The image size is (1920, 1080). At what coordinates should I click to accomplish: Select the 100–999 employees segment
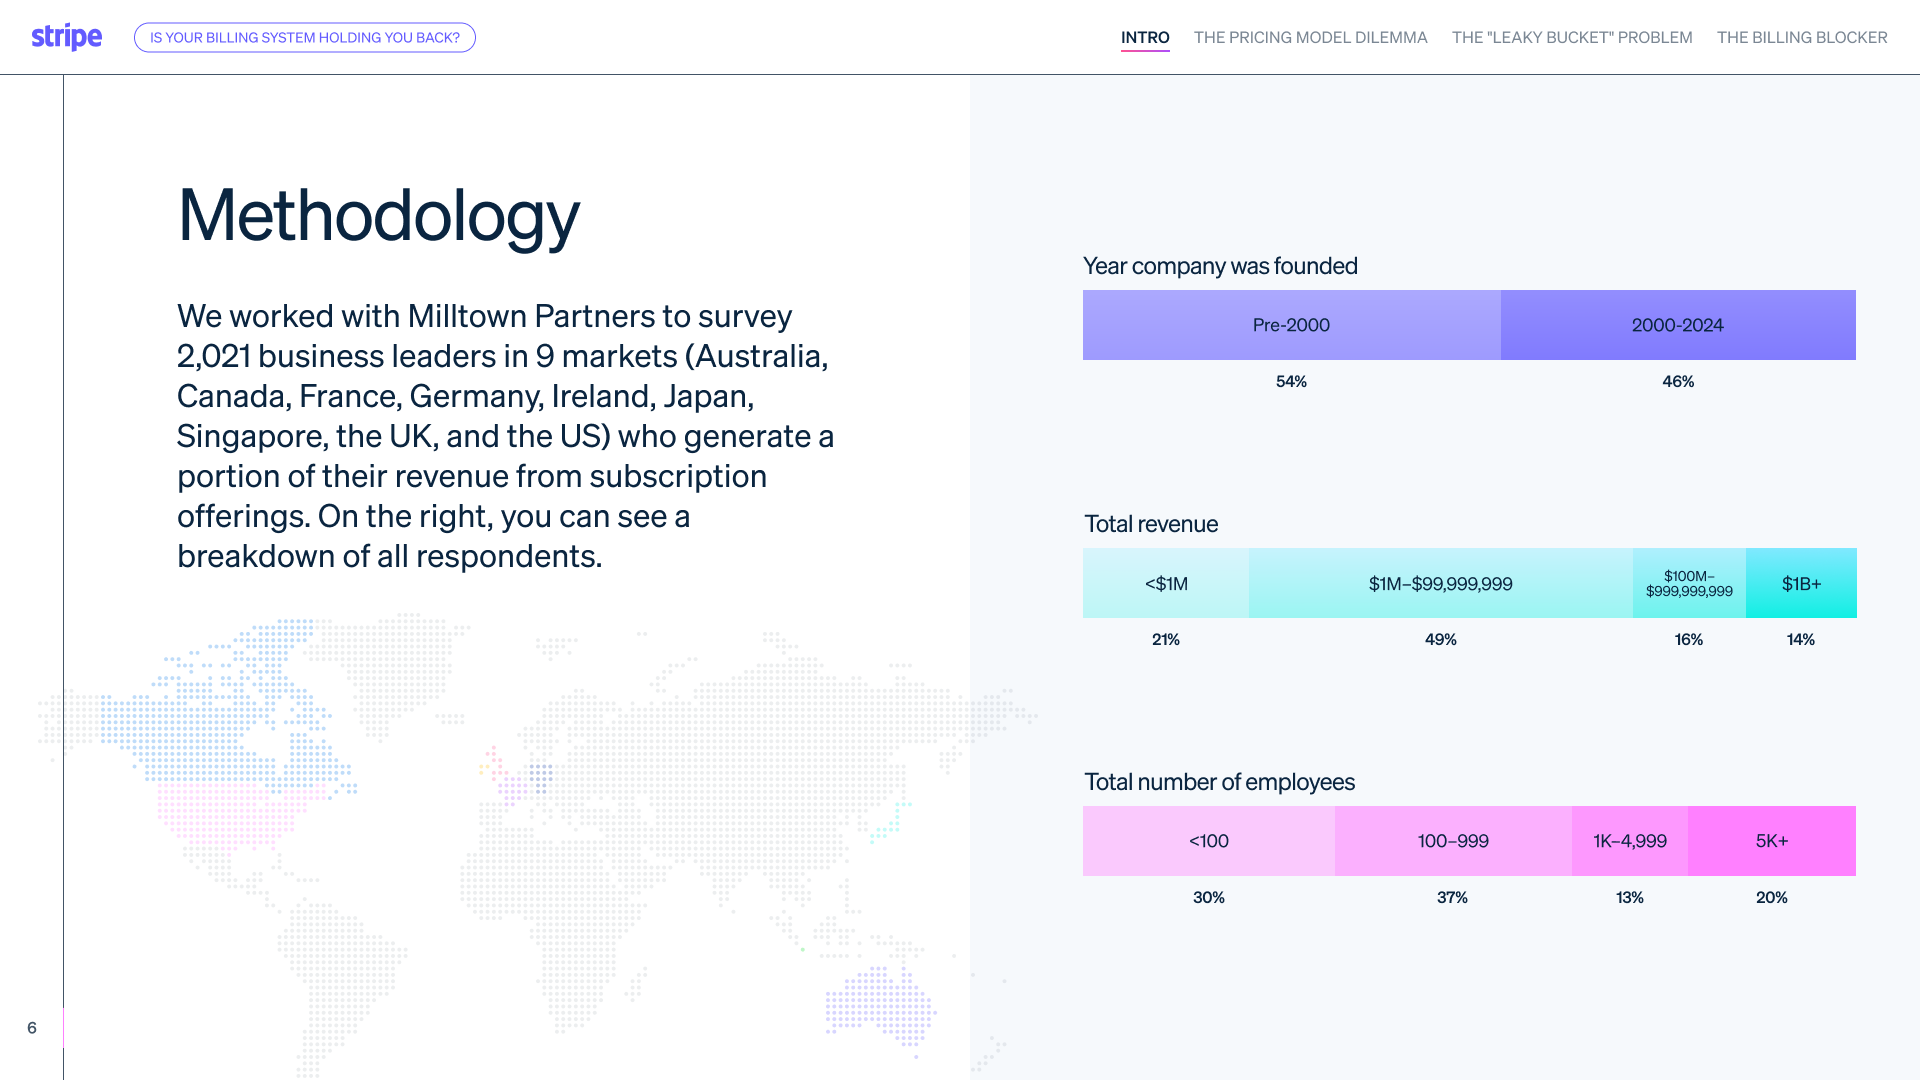[x=1453, y=841]
